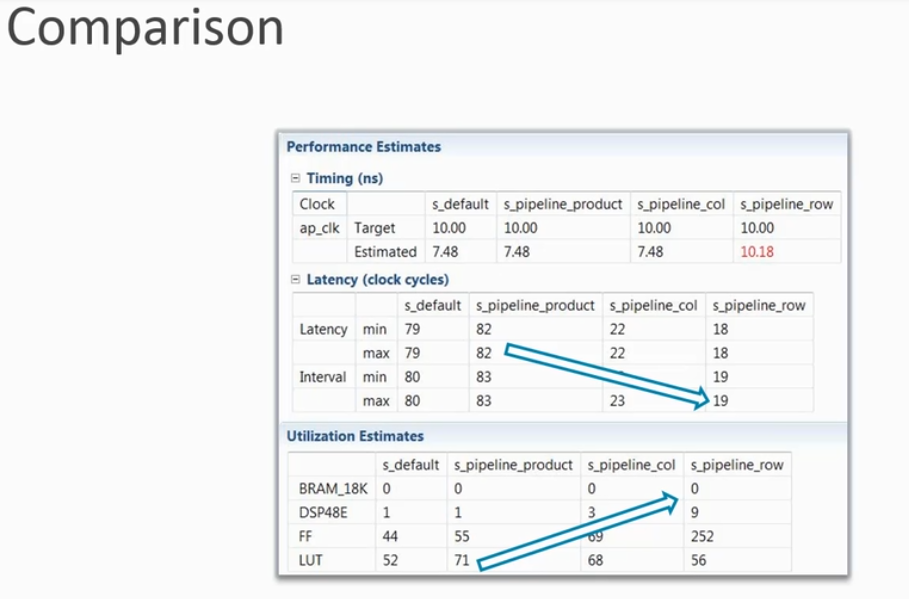Collapse the Timing (ns) section

[x=295, y=179]
